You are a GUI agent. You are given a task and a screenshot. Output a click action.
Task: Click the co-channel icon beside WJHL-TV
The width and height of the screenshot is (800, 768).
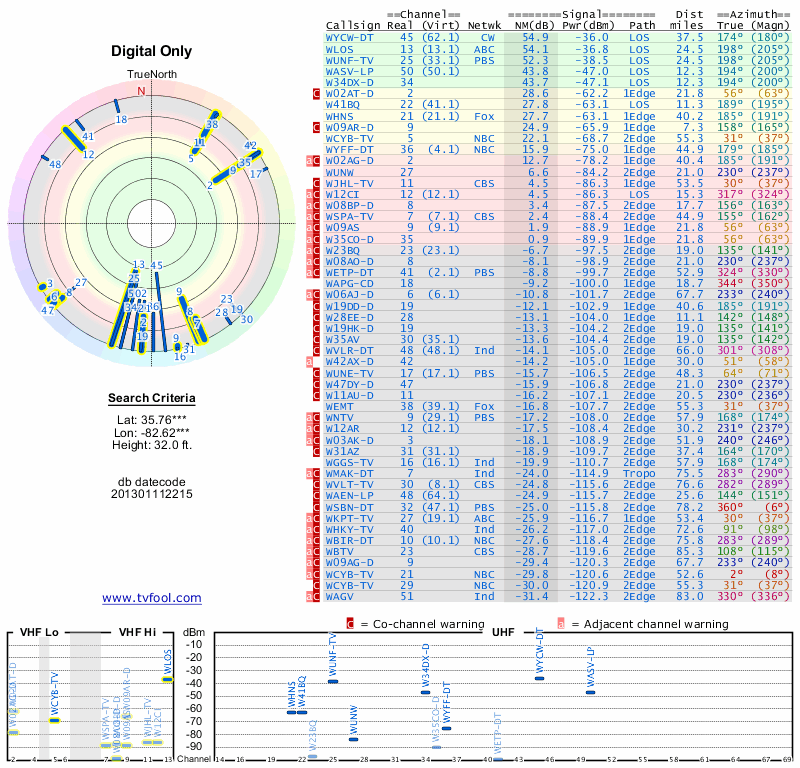316,183
